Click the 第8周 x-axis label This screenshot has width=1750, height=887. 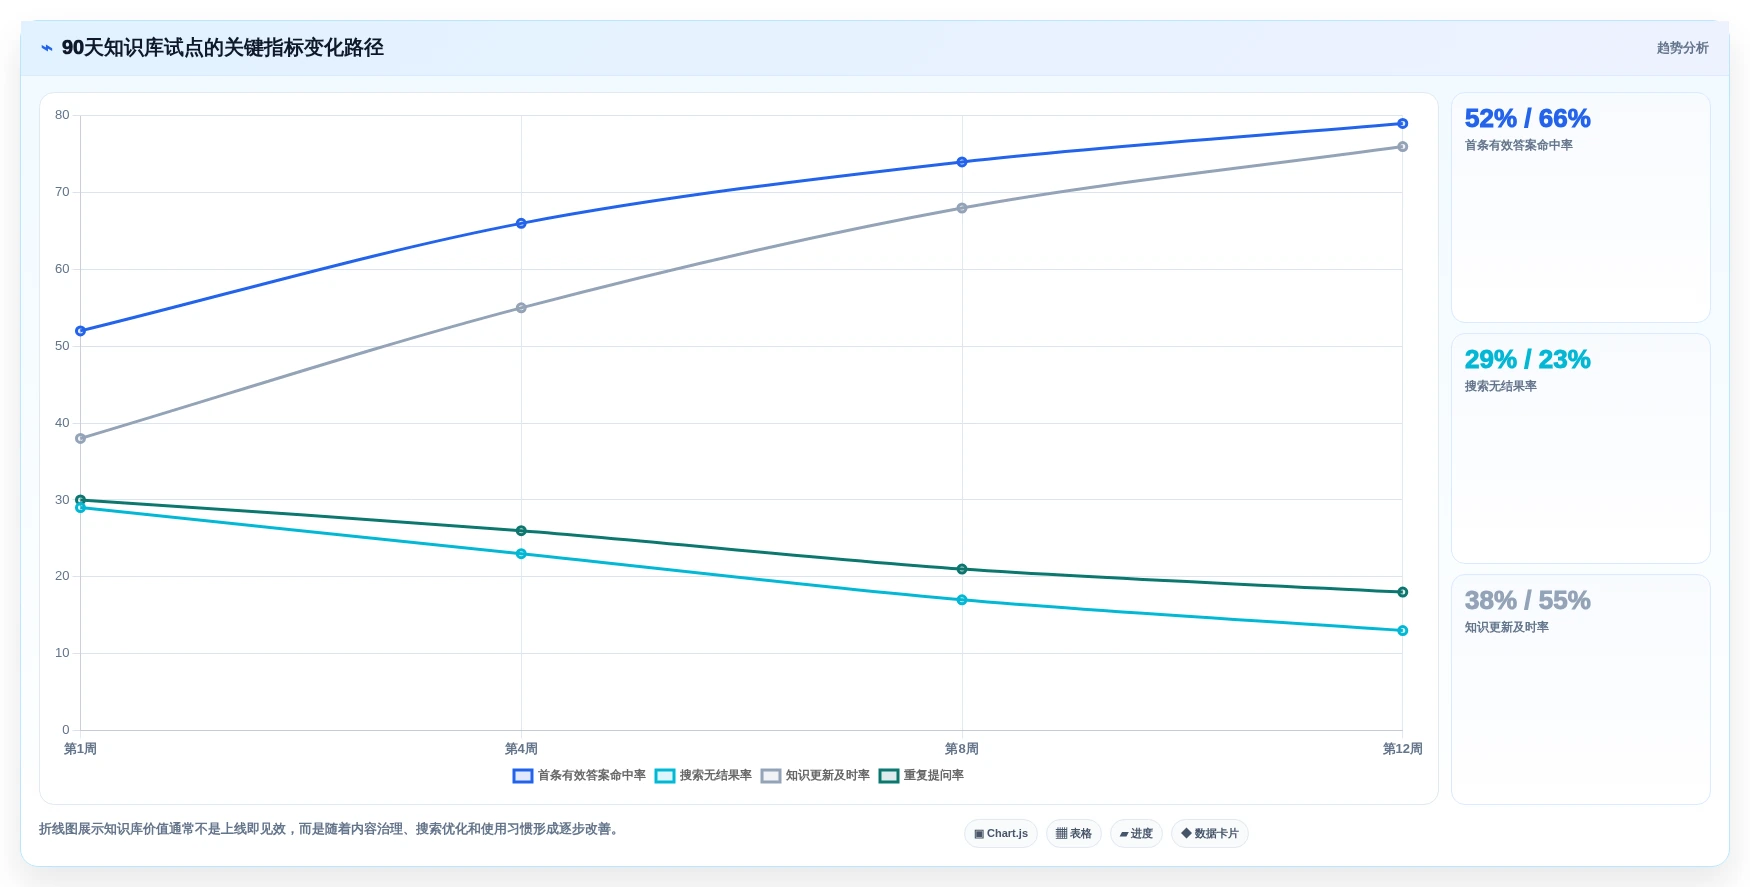tap(962, 749)
